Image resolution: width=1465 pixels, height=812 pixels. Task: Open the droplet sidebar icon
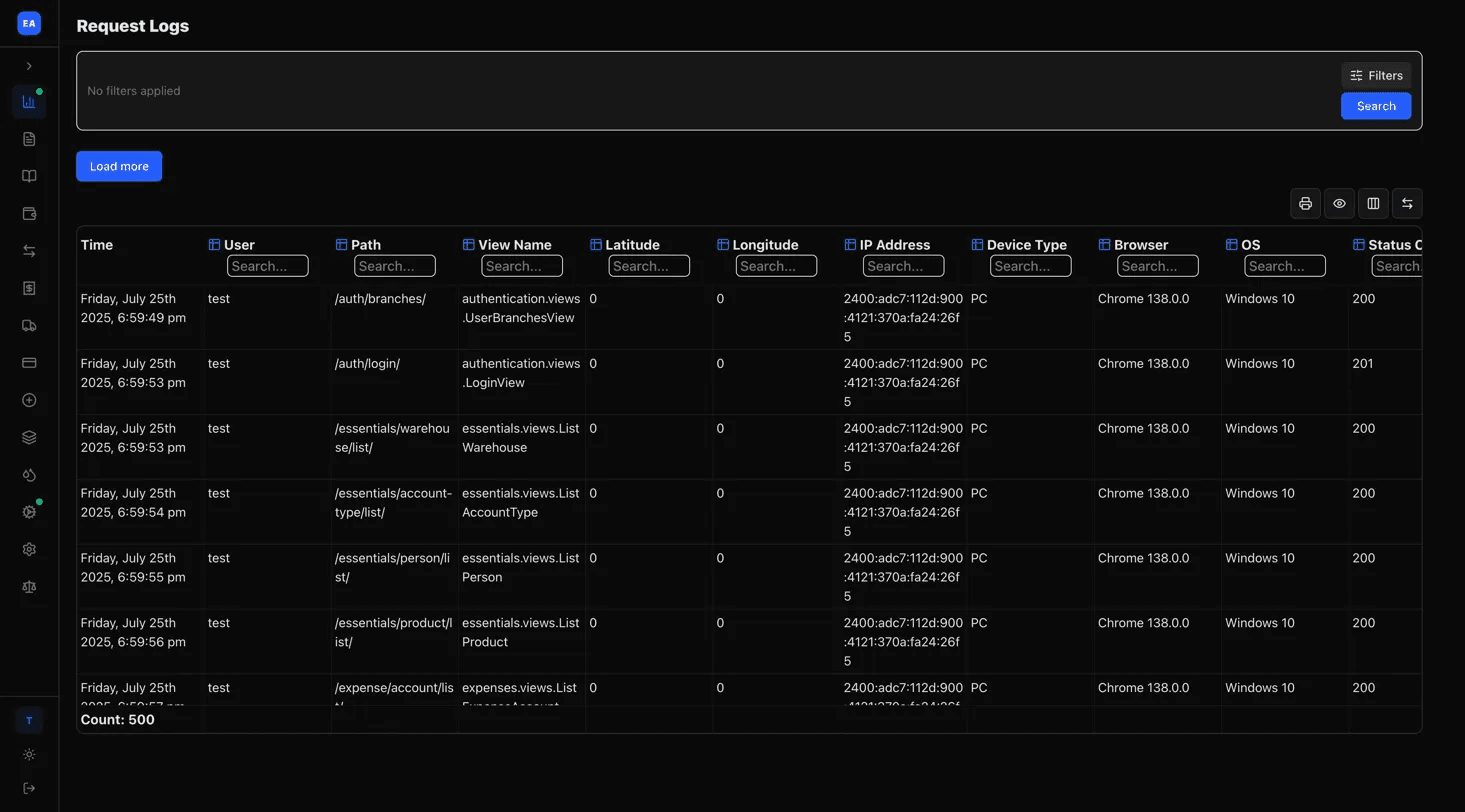[x=29, y=475]
